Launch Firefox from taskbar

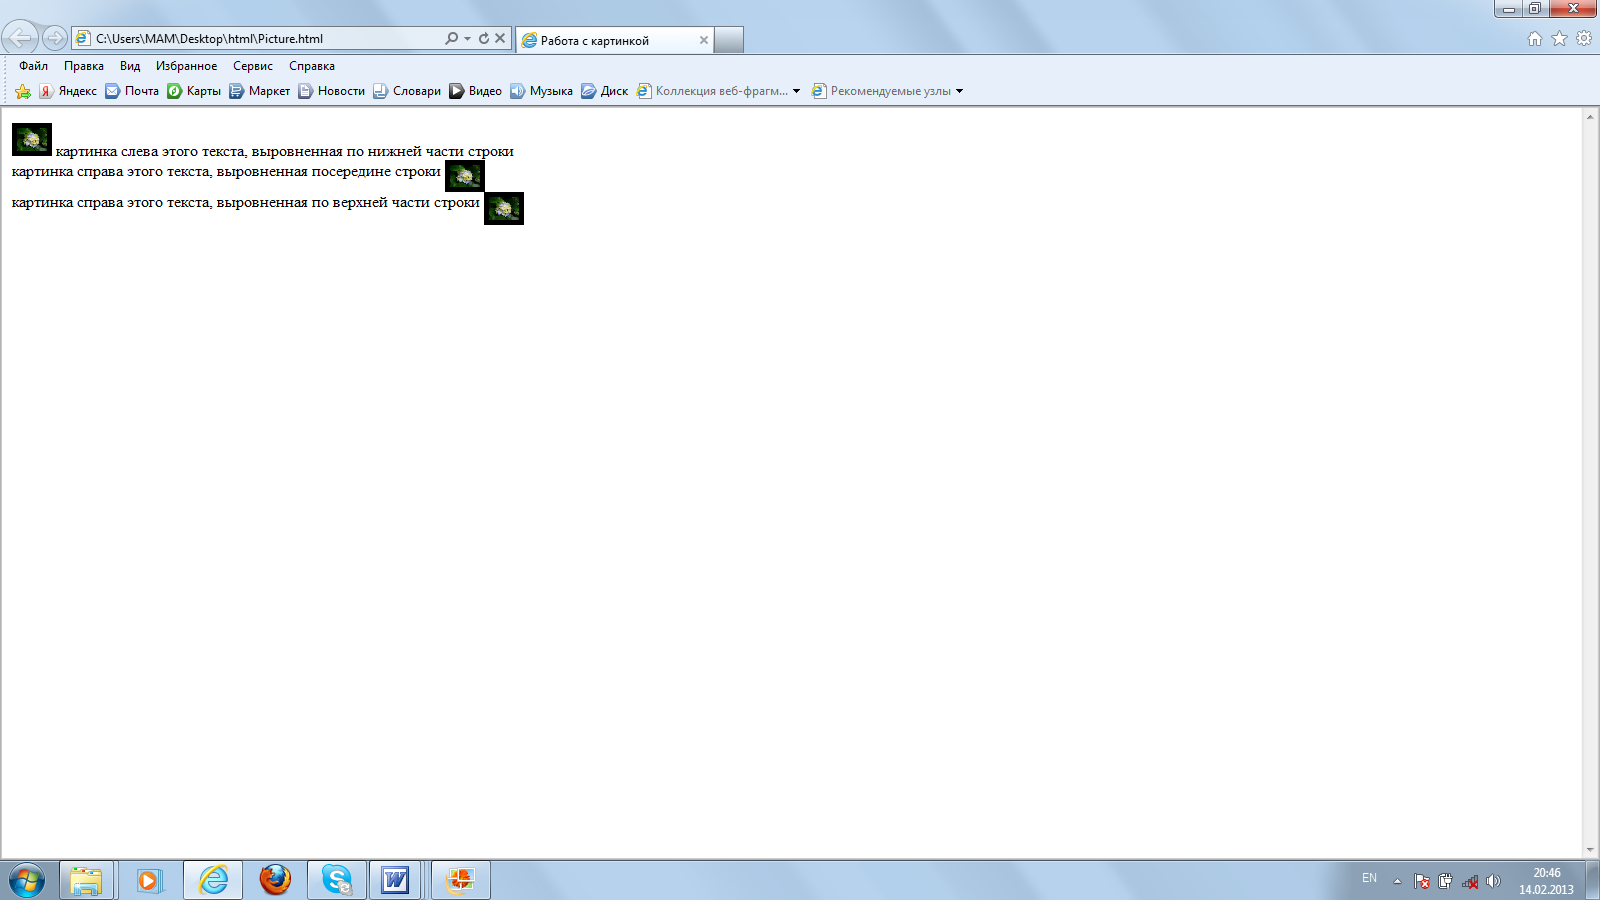click(275, 881)
